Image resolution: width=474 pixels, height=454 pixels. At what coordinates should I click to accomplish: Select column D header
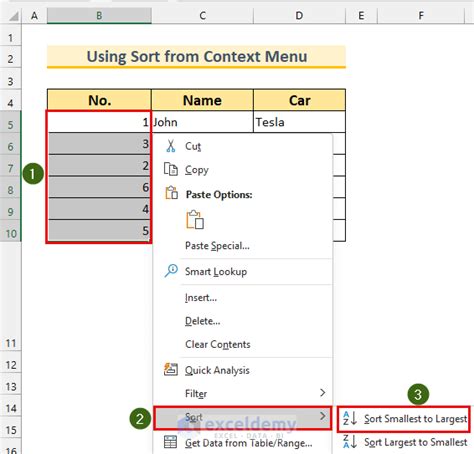pyautogui.click(x=299, y=16)
